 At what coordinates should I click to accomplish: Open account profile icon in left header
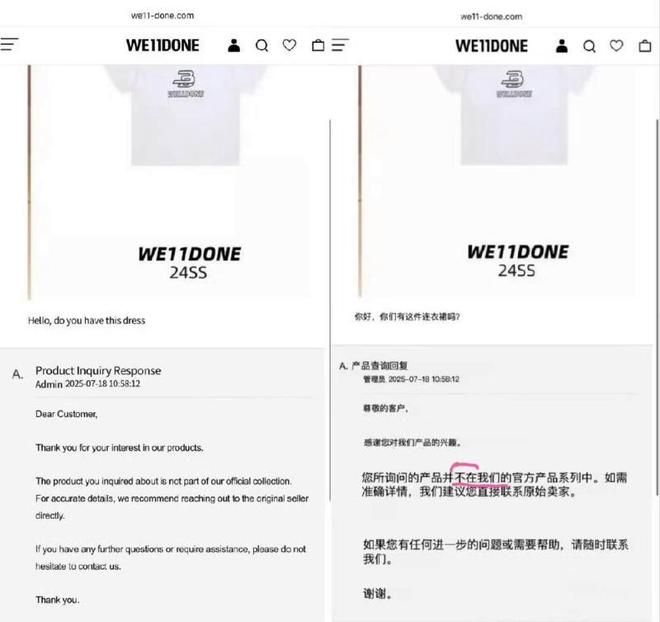click(234, 45)
